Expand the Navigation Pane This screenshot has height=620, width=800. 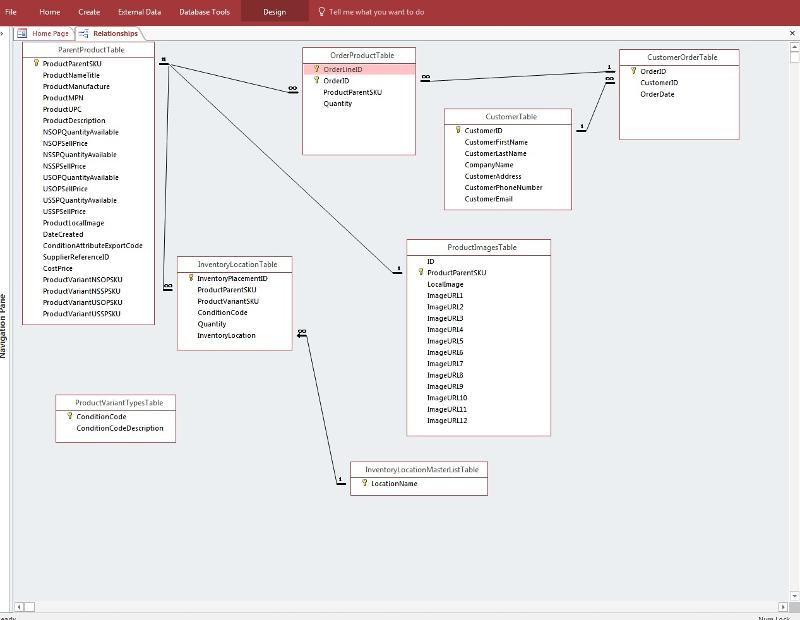coord(4,33)
